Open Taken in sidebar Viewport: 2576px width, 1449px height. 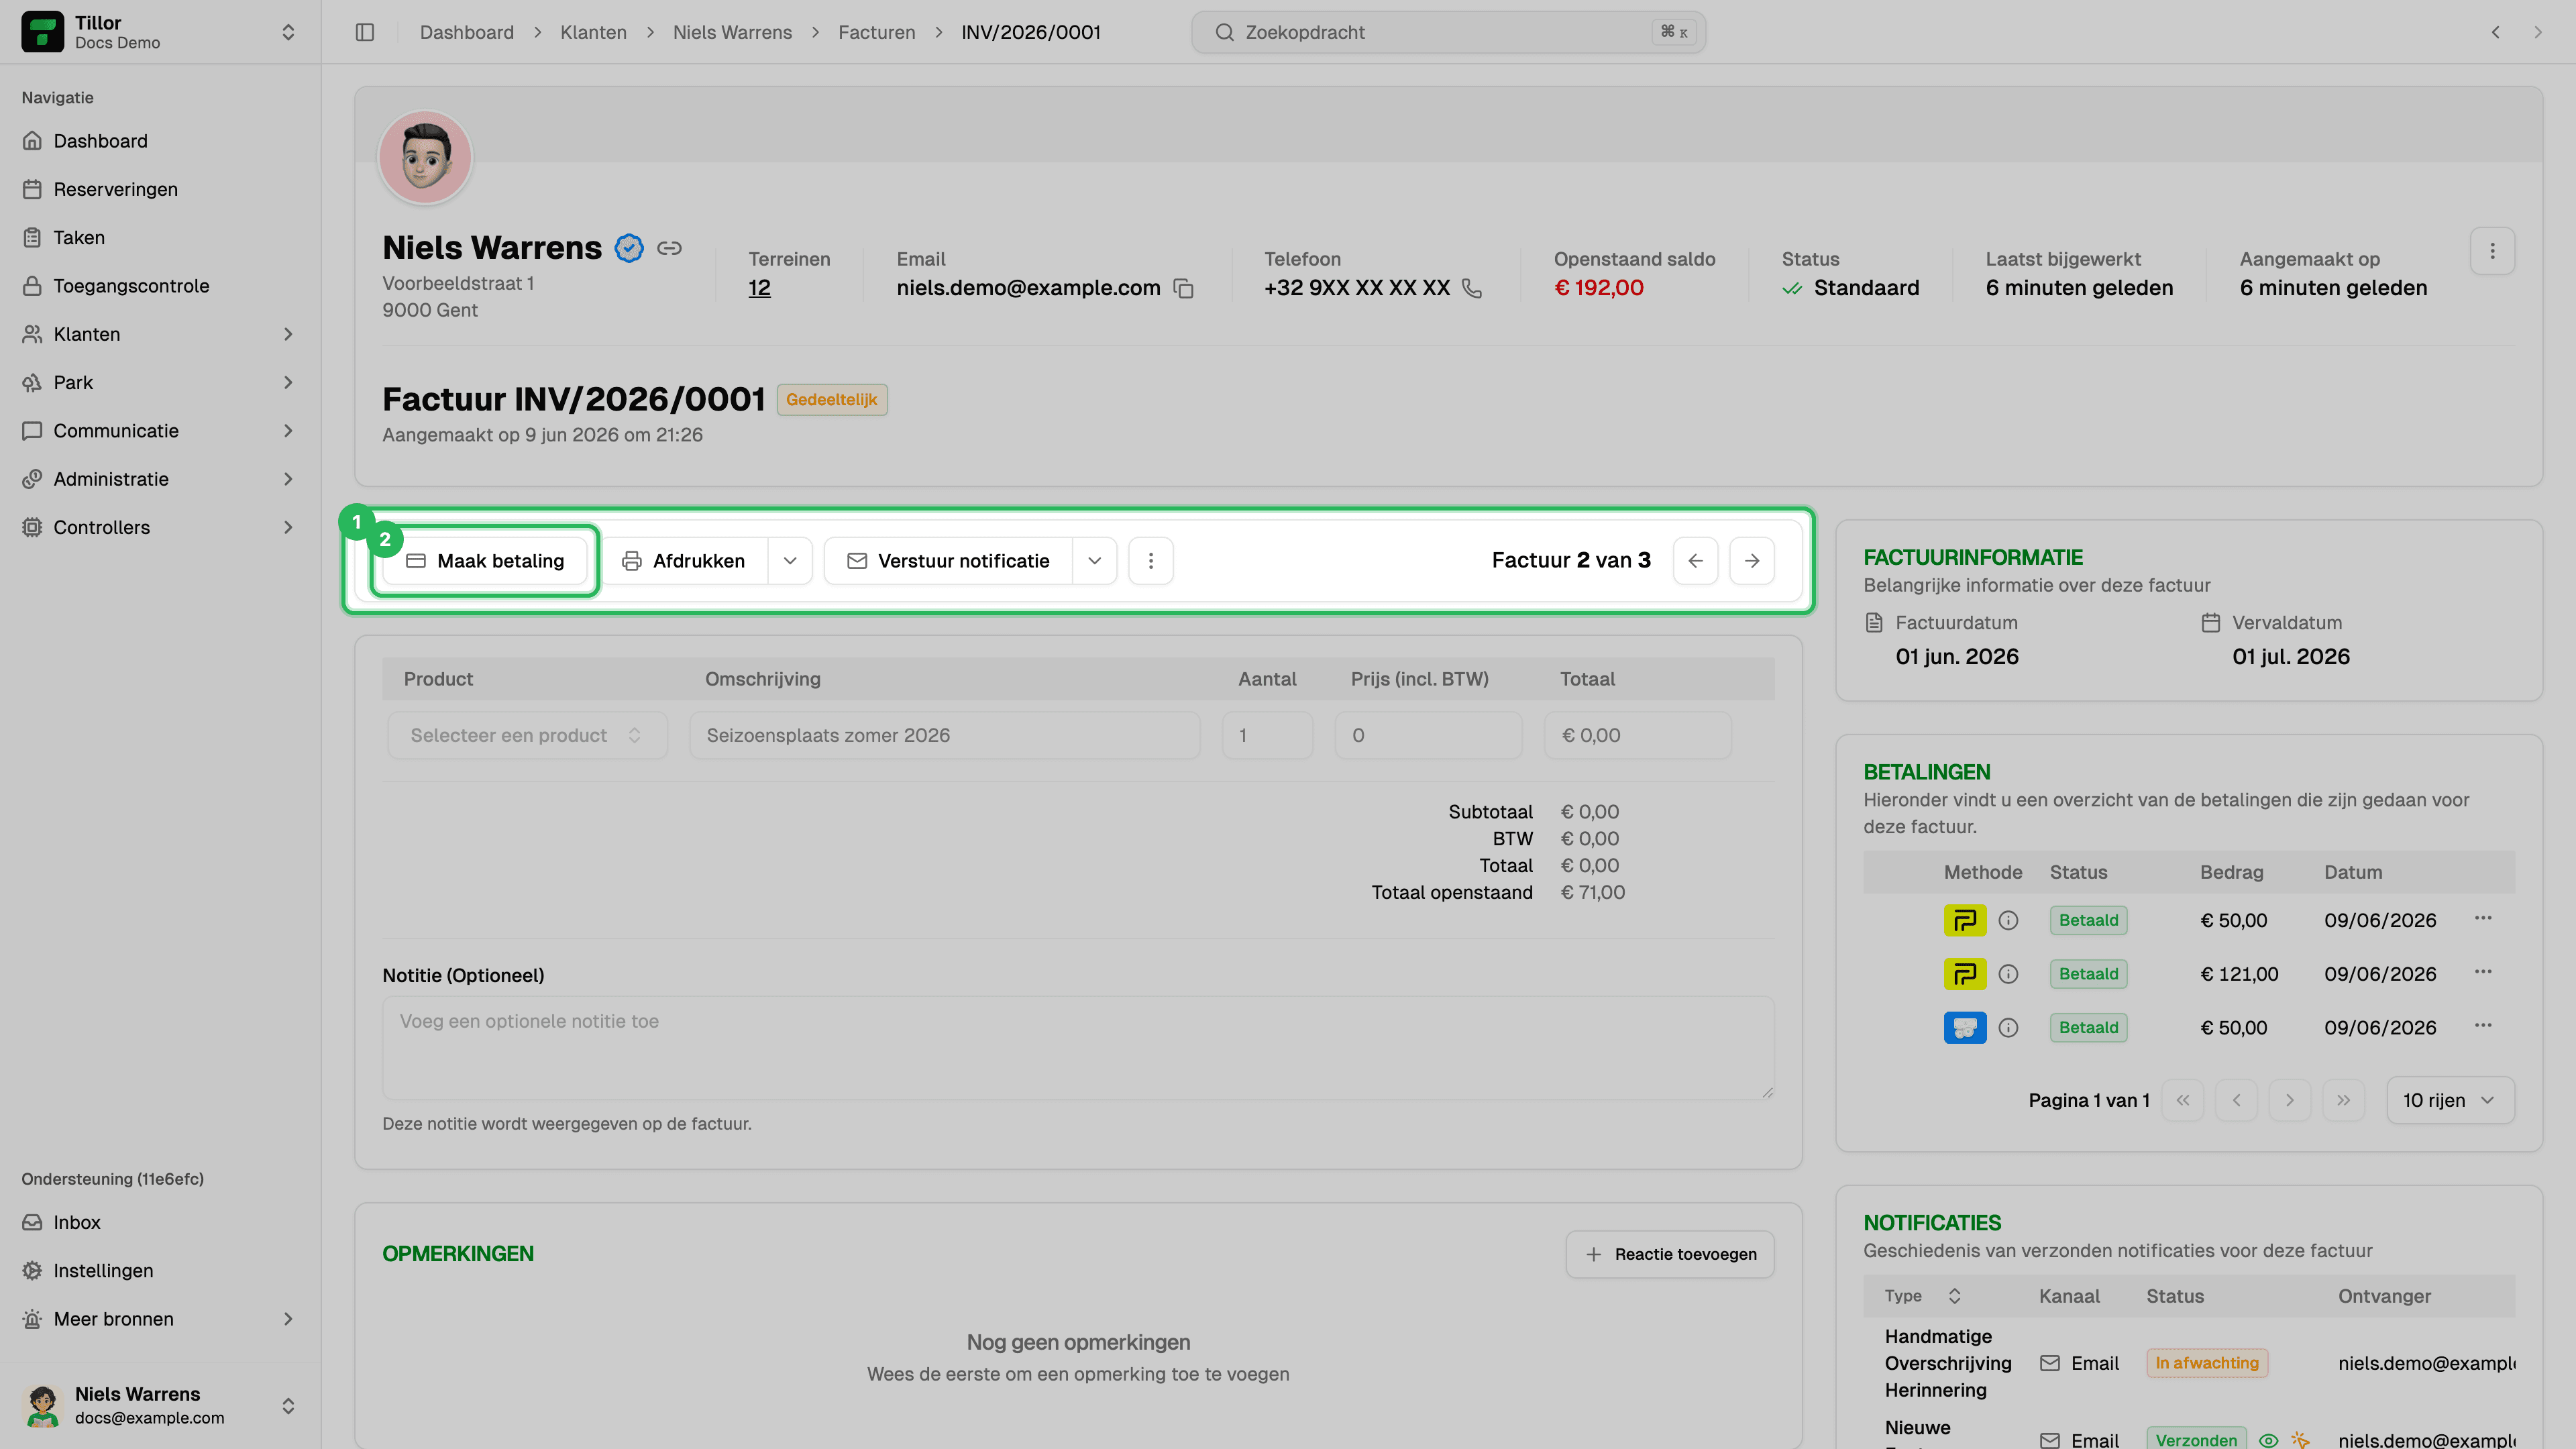160,238
